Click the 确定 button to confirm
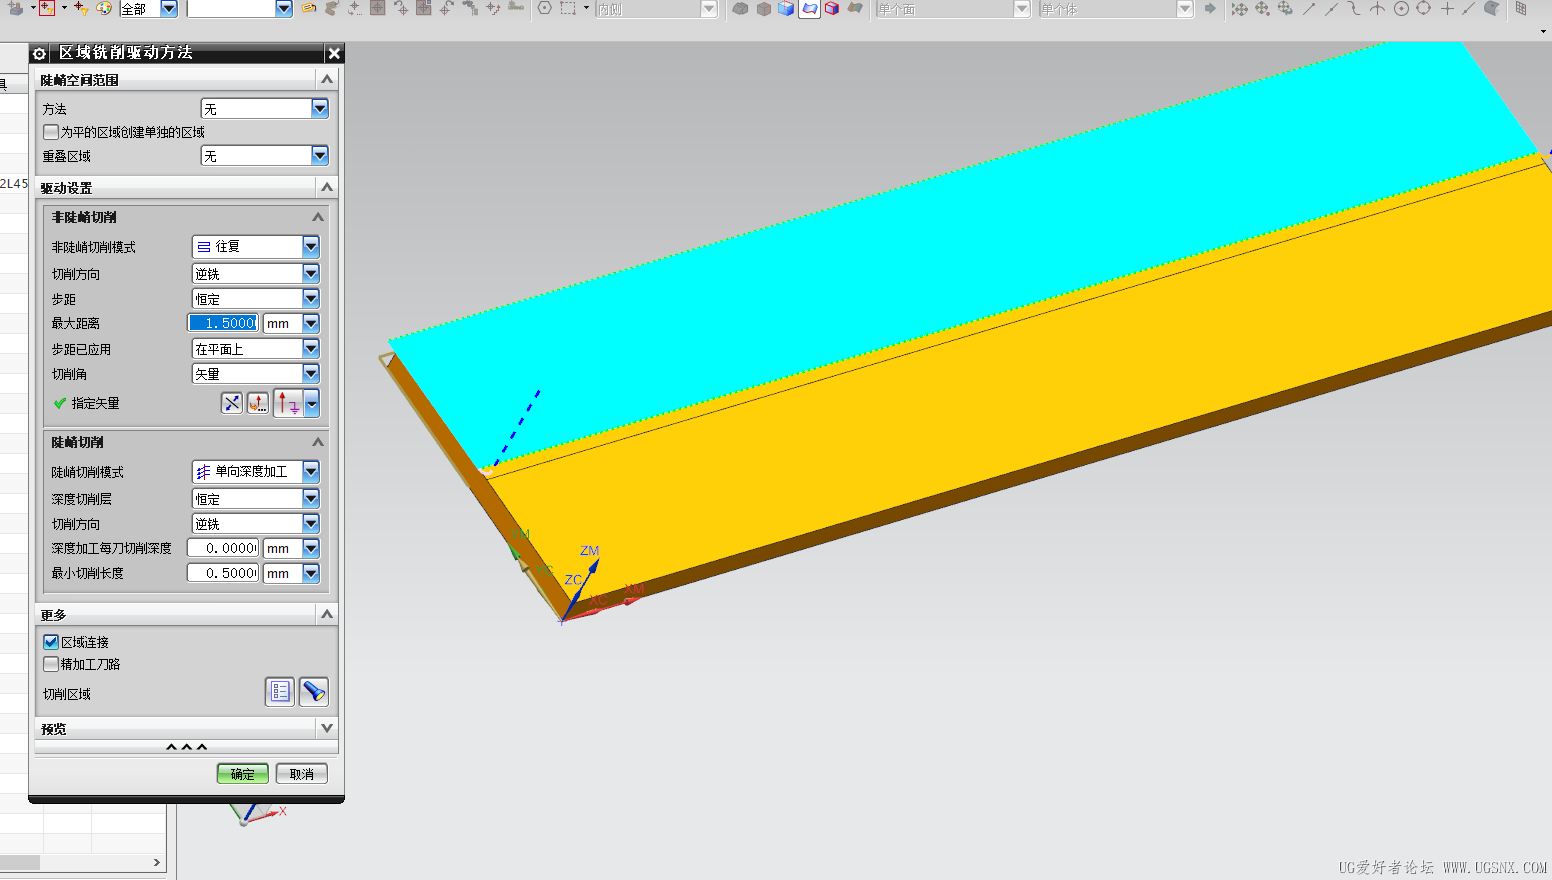Viewport: 1552px width, 880px height. pos(242,773)
